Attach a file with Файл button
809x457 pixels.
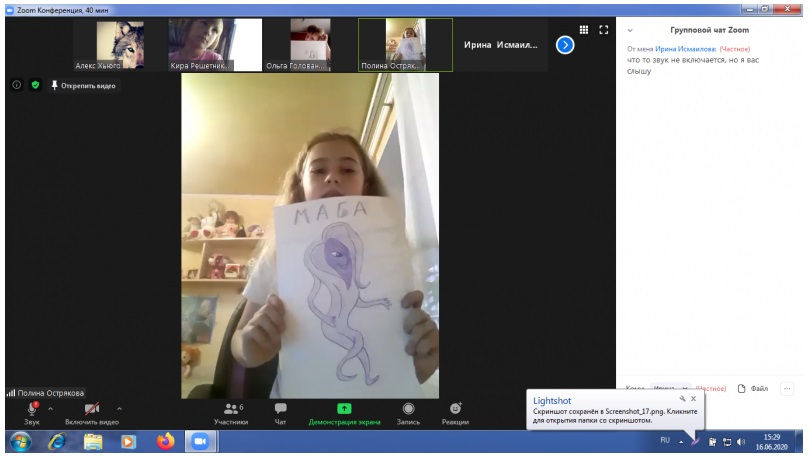[753, 388]
